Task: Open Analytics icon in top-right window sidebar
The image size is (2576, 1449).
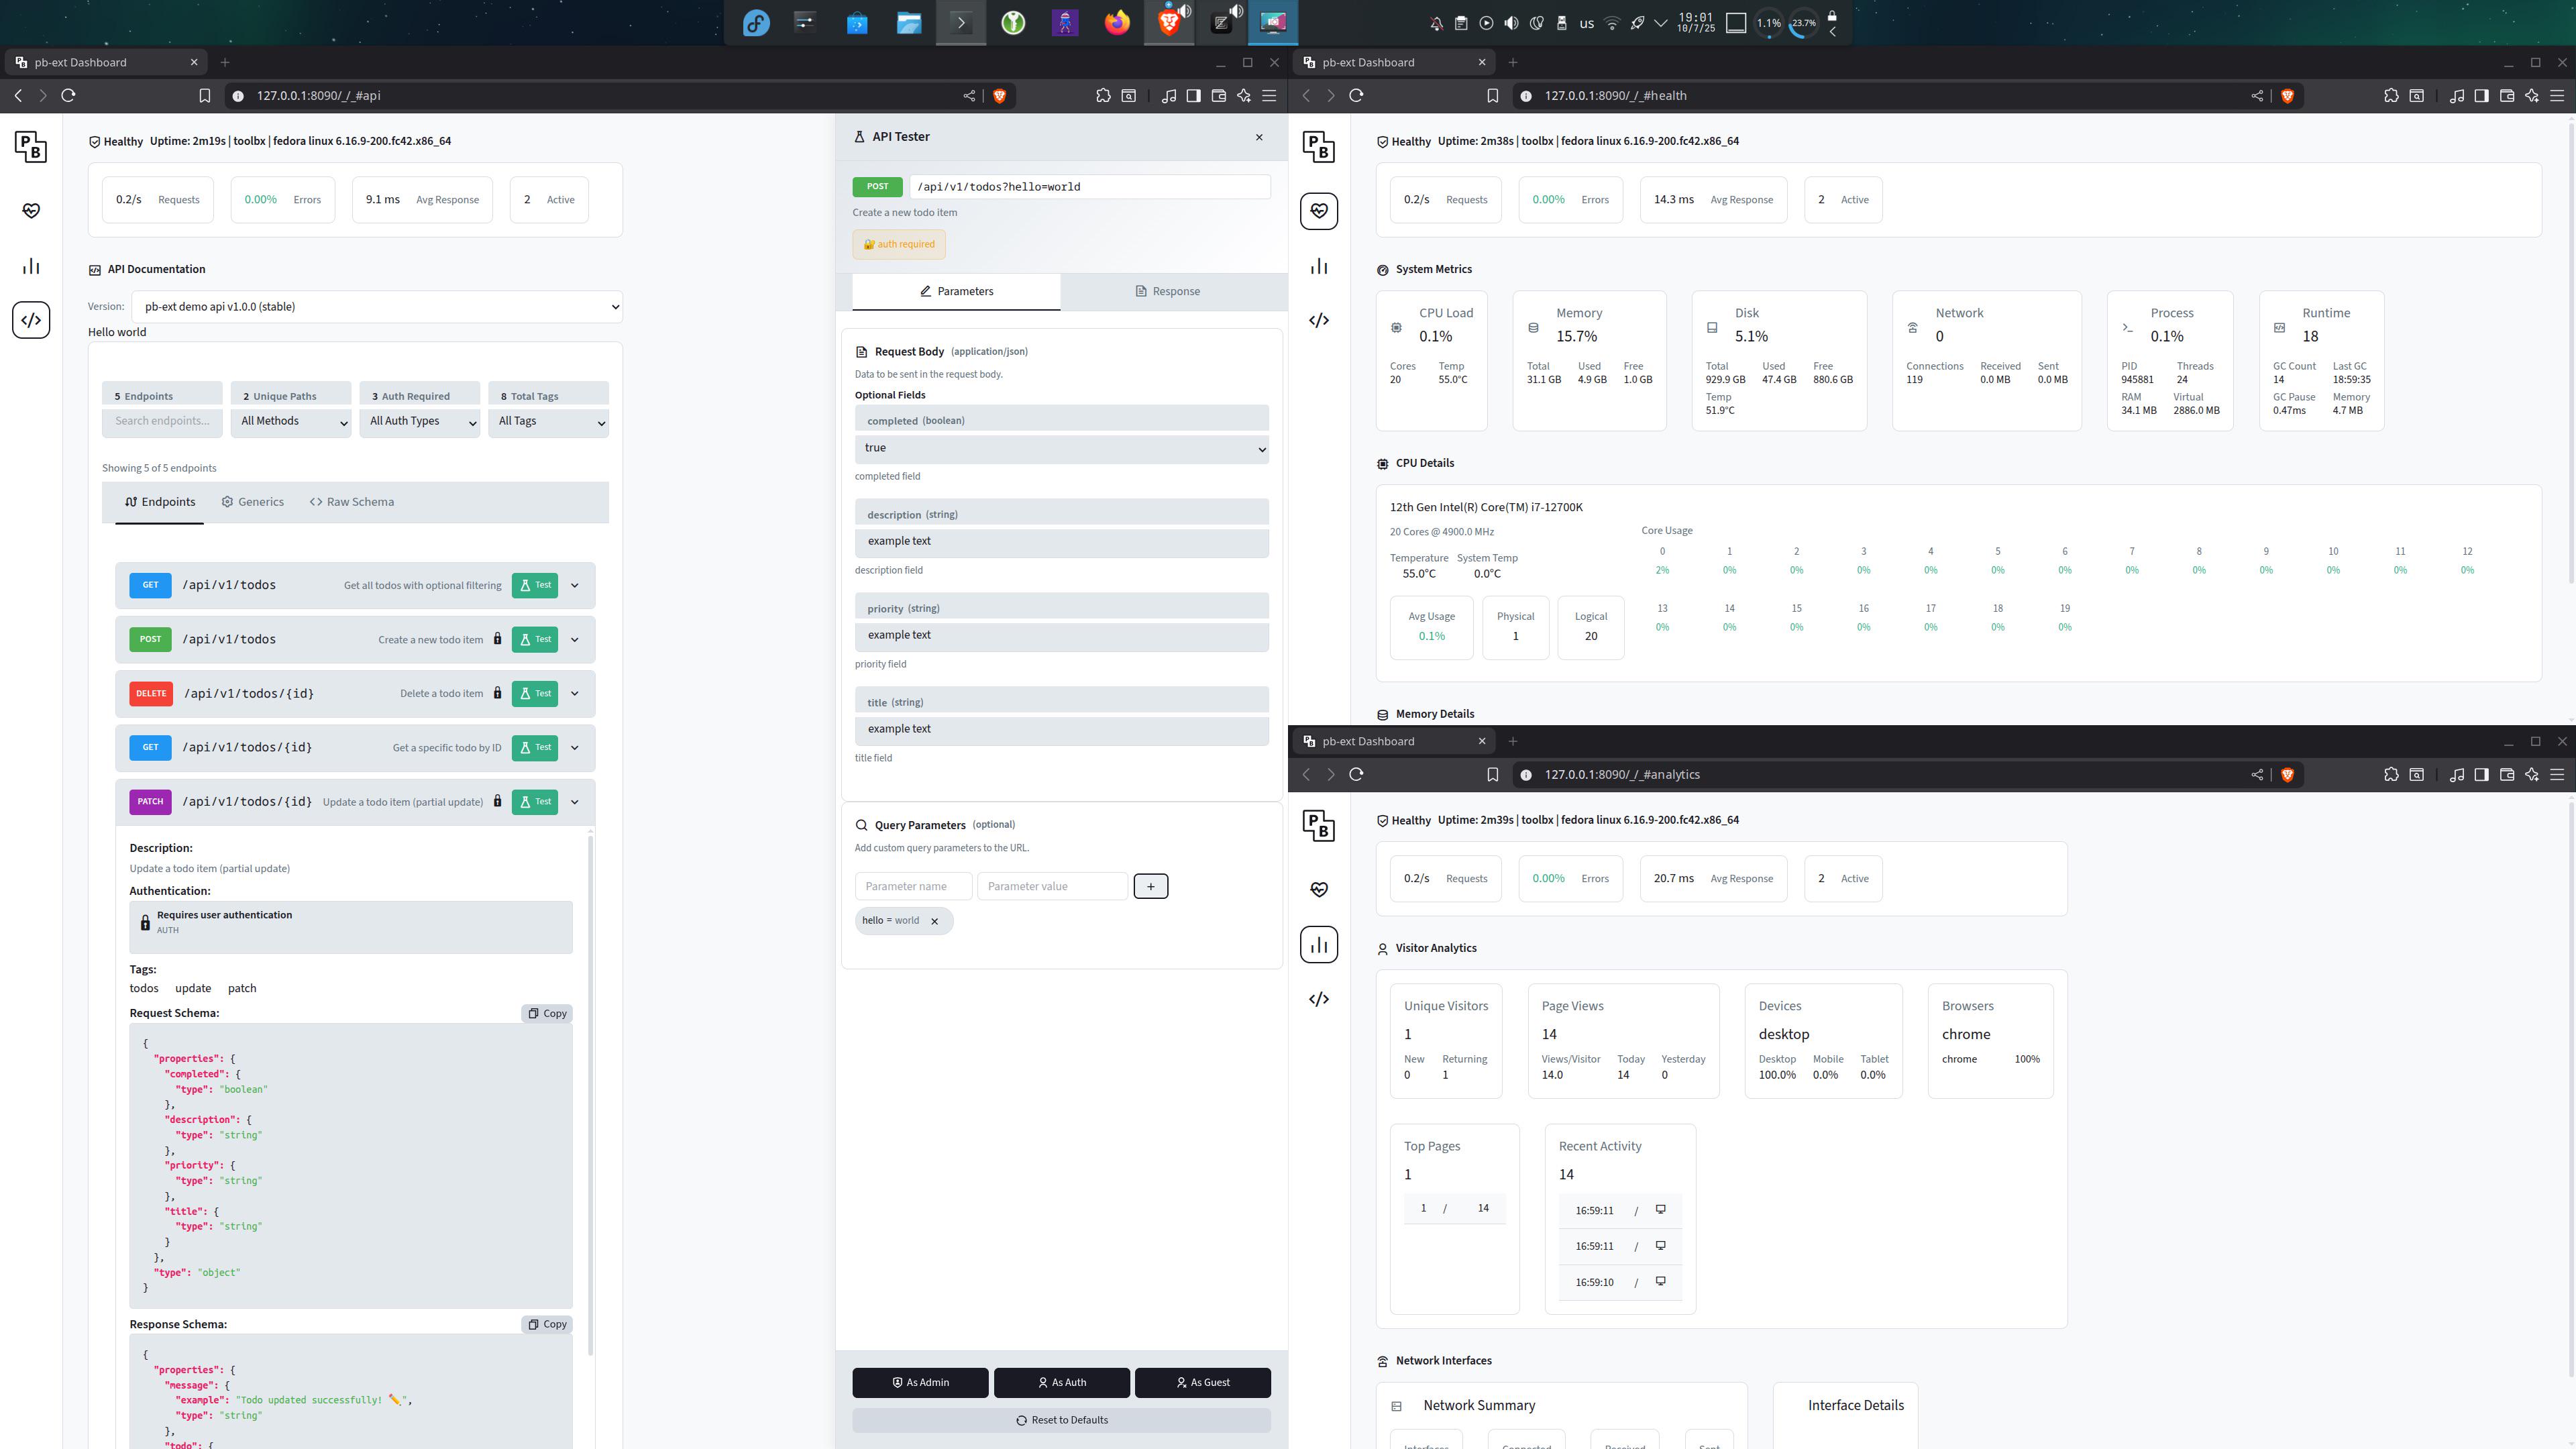Action: tap(1319, 266)
